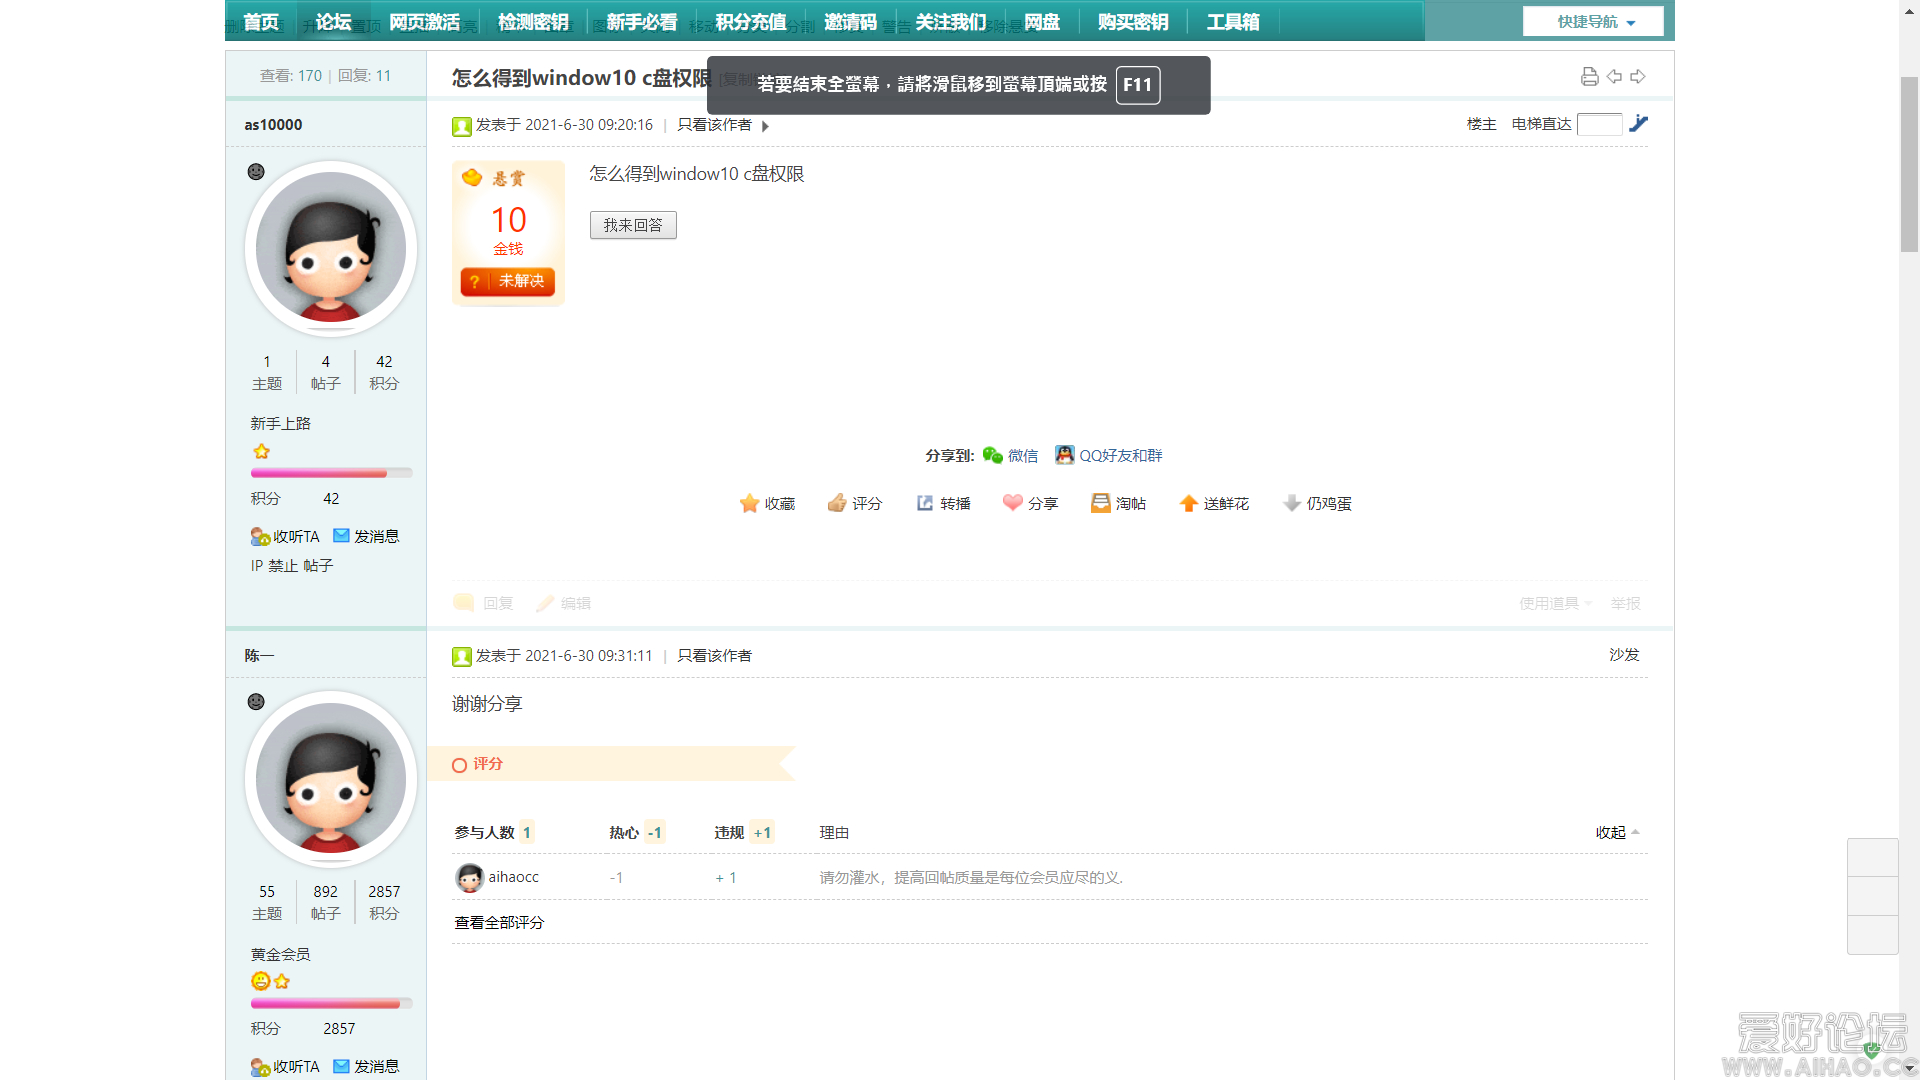The width and height of the screenshot is (1920, 1080).
Task: Click as10000's avatar thumbnail
Action: click(x=330, y=249)
